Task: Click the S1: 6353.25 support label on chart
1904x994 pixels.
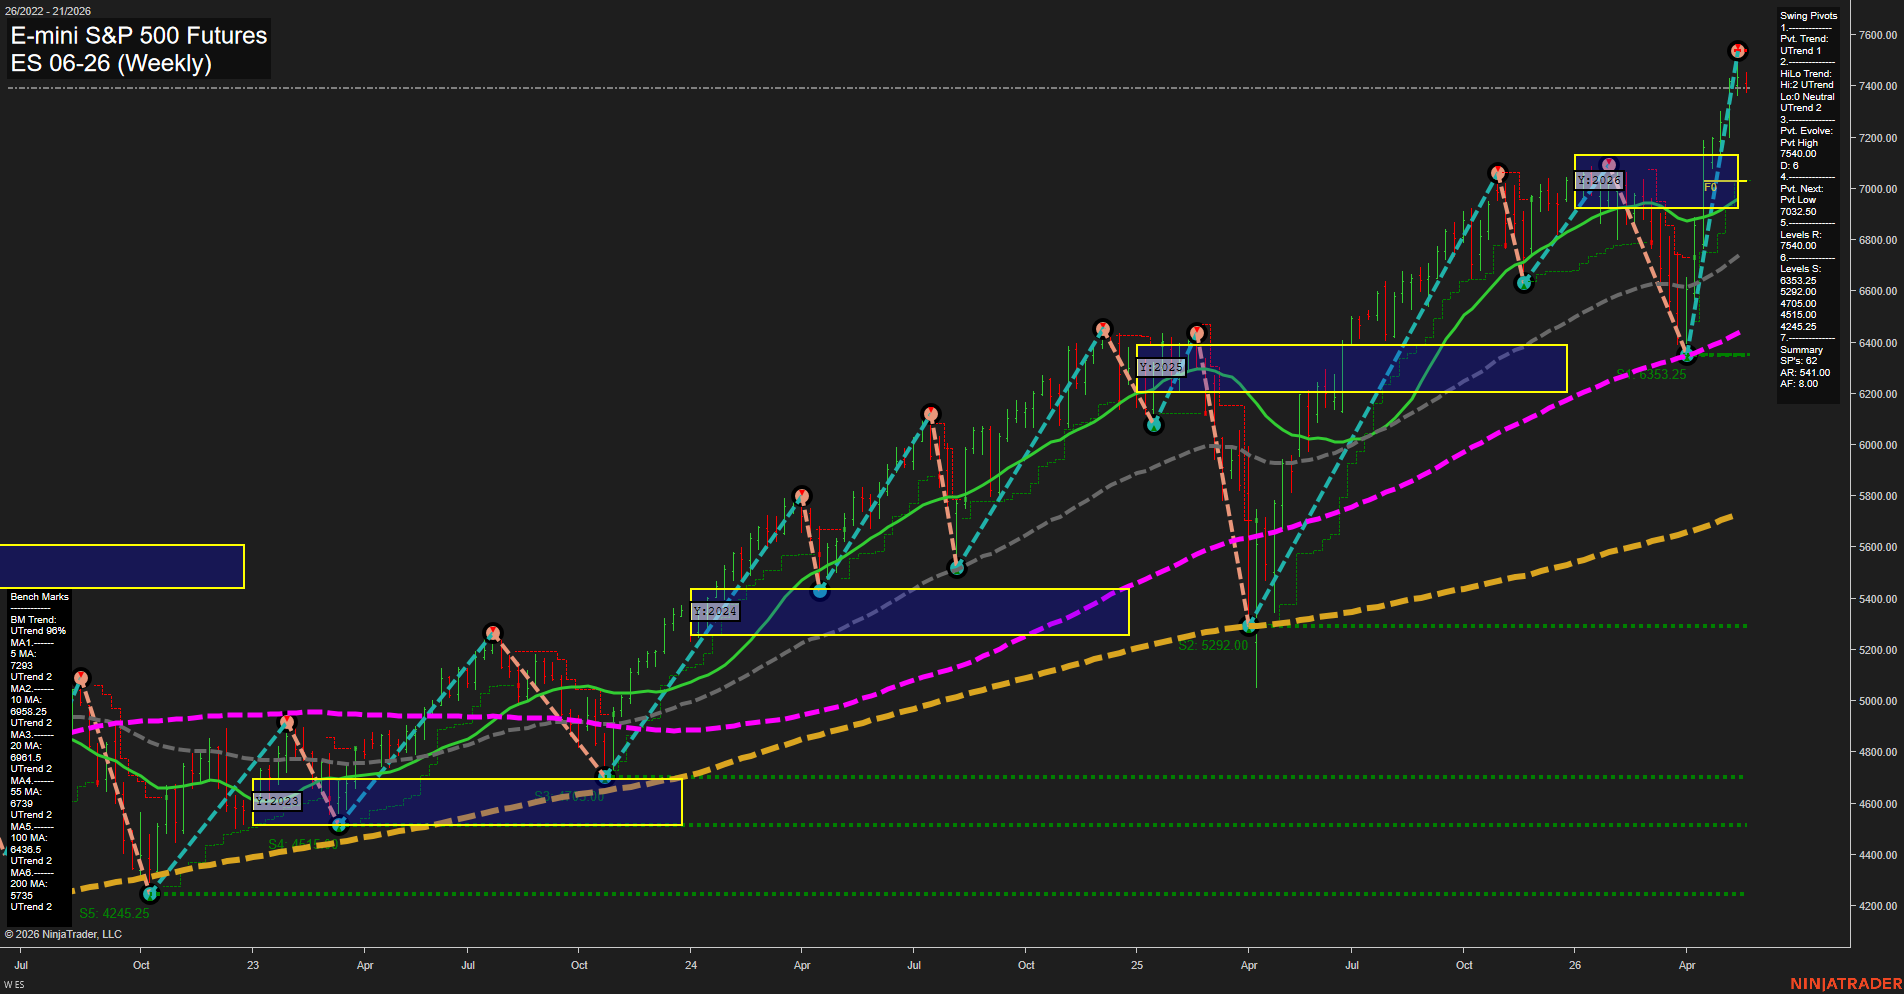Action: click(x=1651, y=374)
